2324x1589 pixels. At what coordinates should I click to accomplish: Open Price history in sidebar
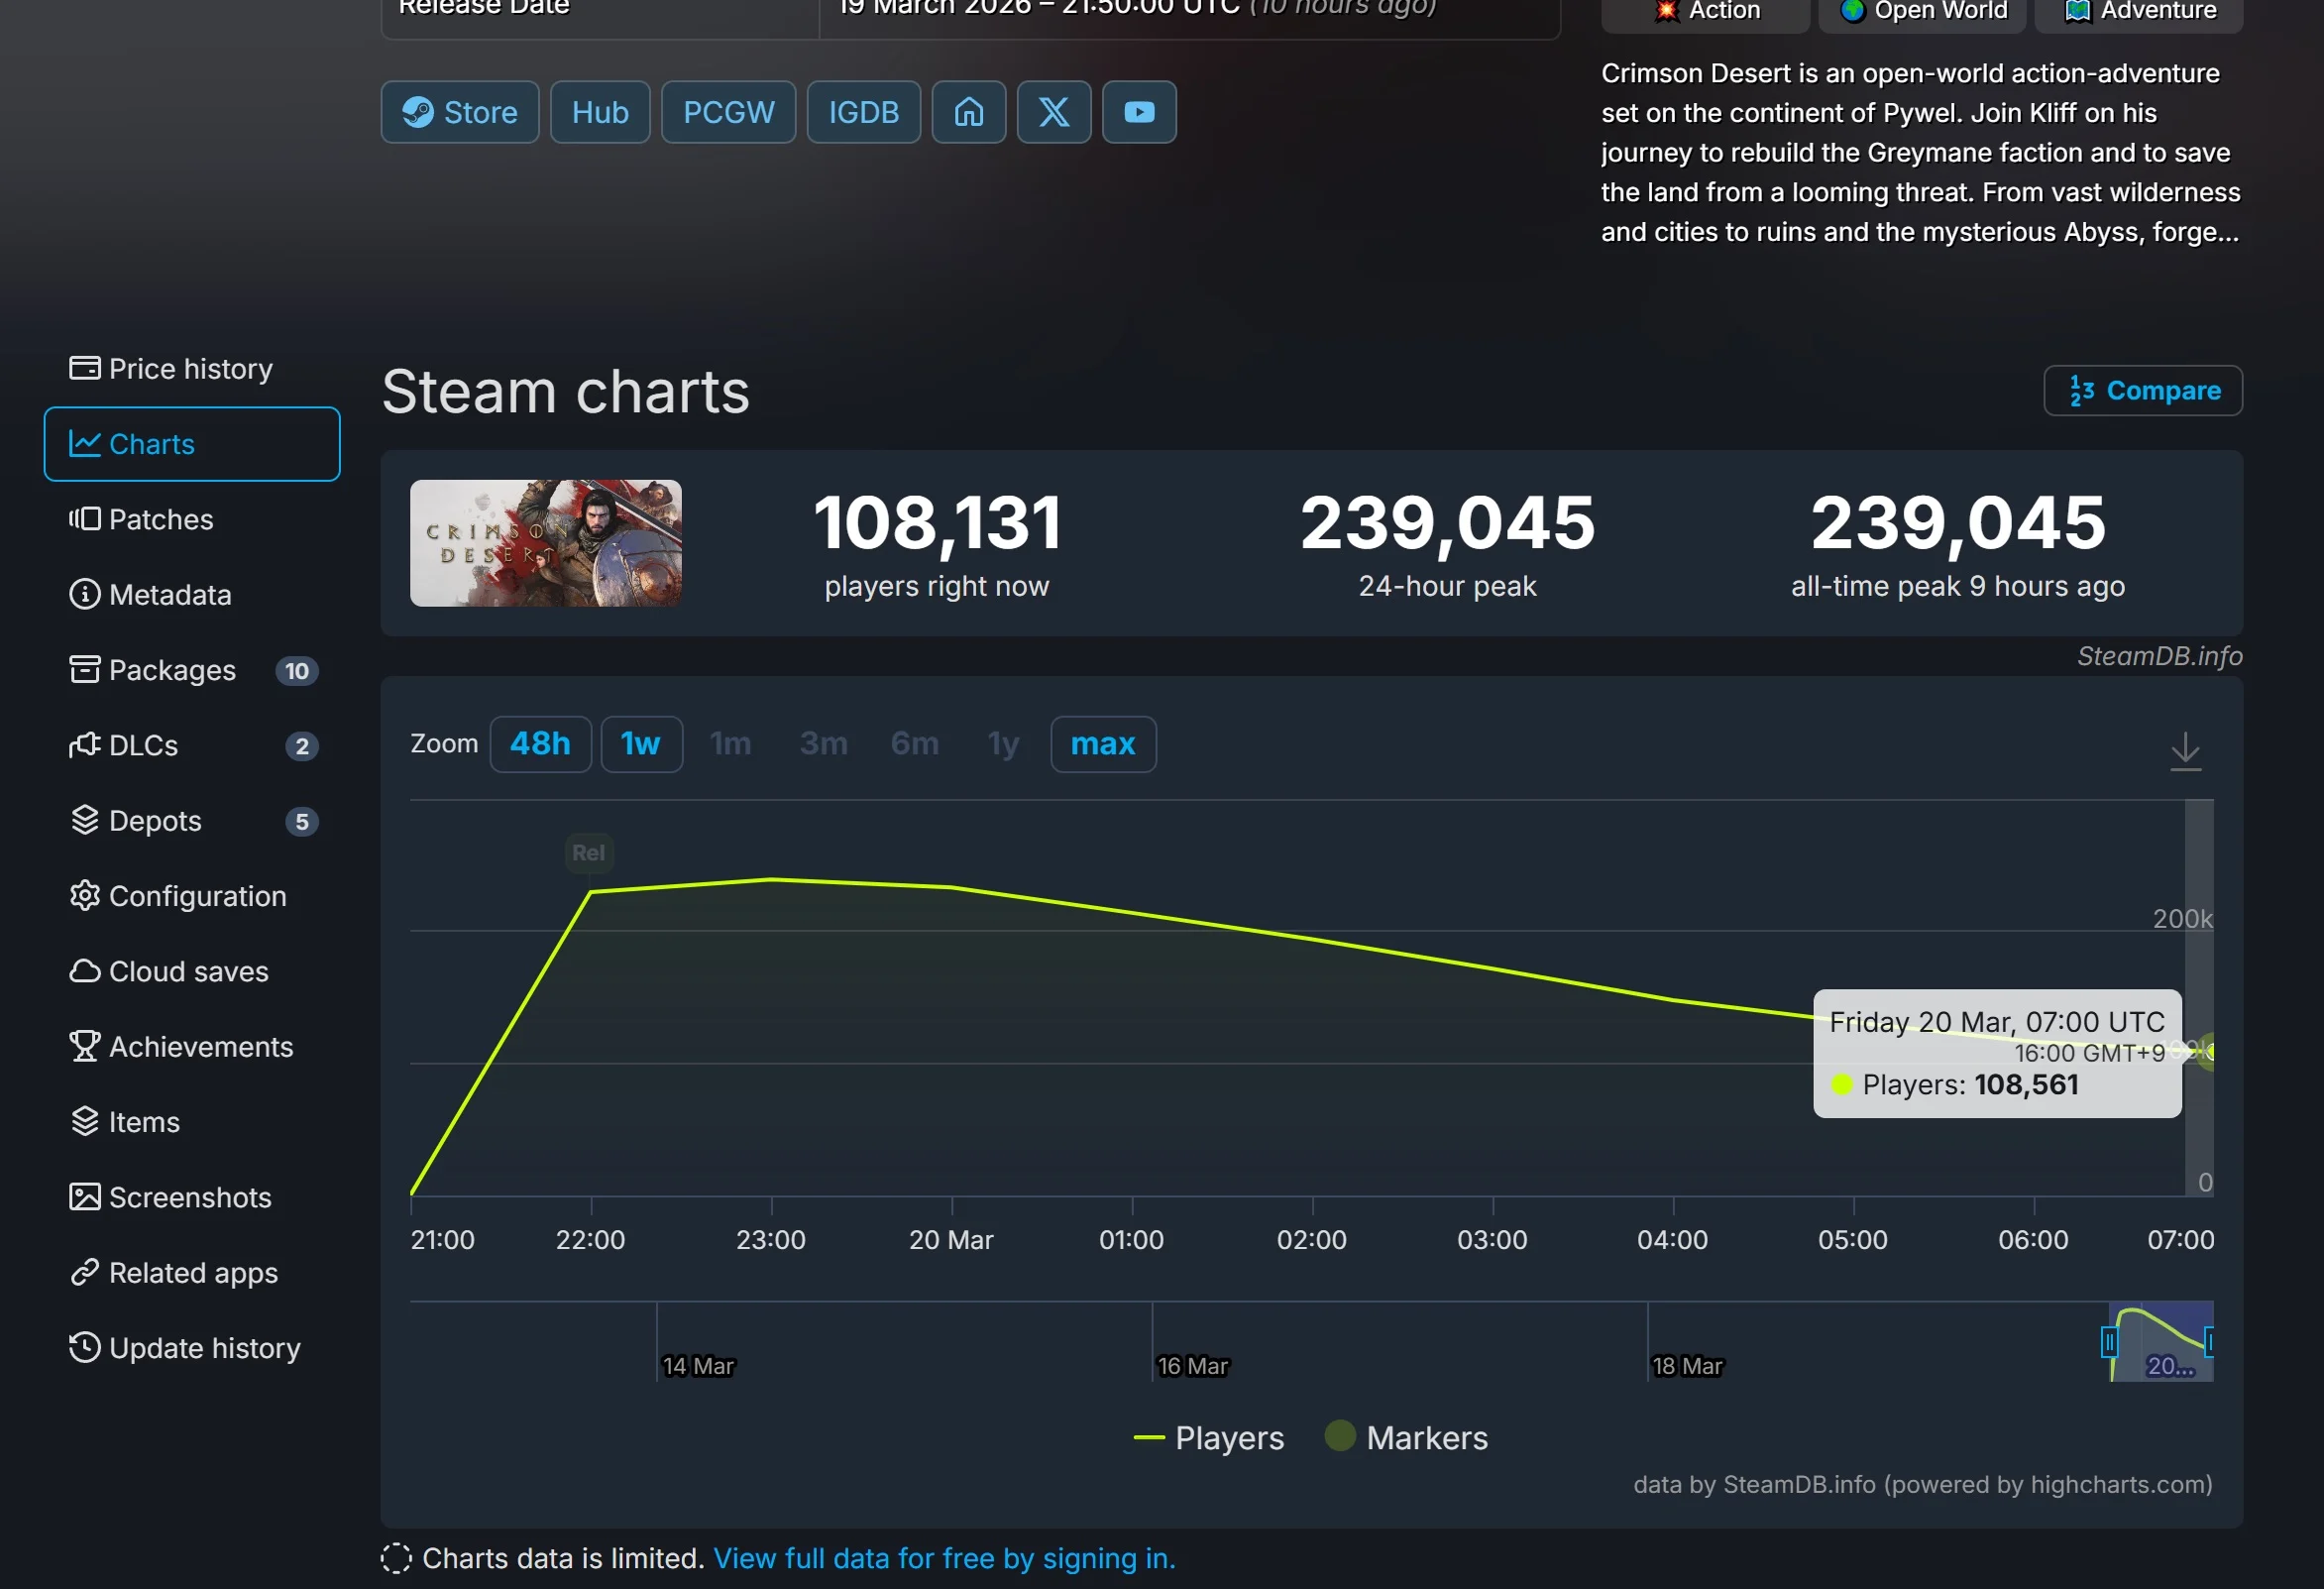(x=191, y=368)
